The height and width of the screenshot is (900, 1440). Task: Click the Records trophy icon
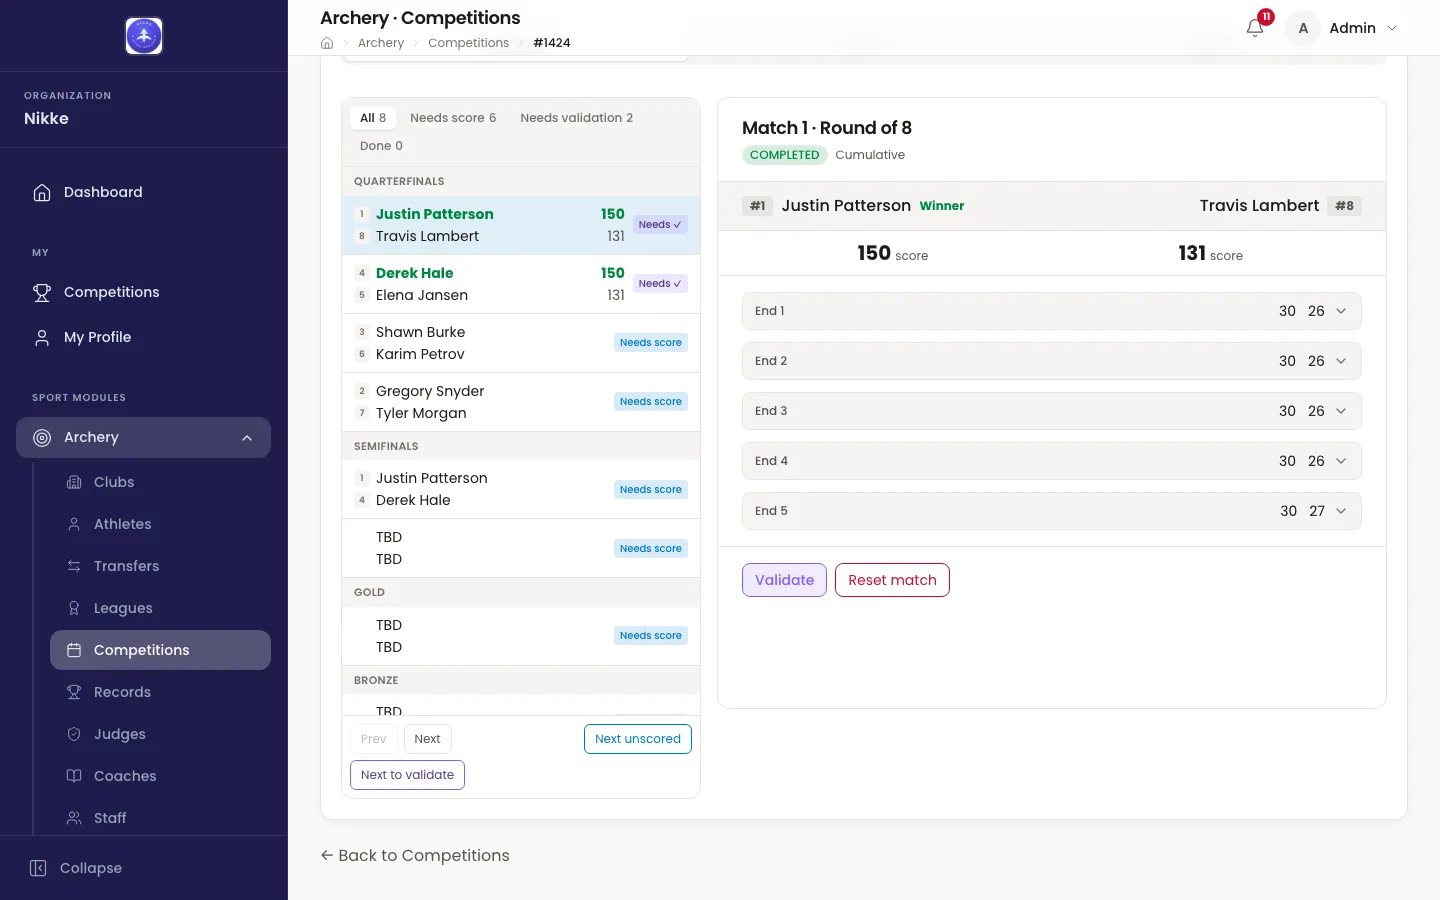coord(74,692)
